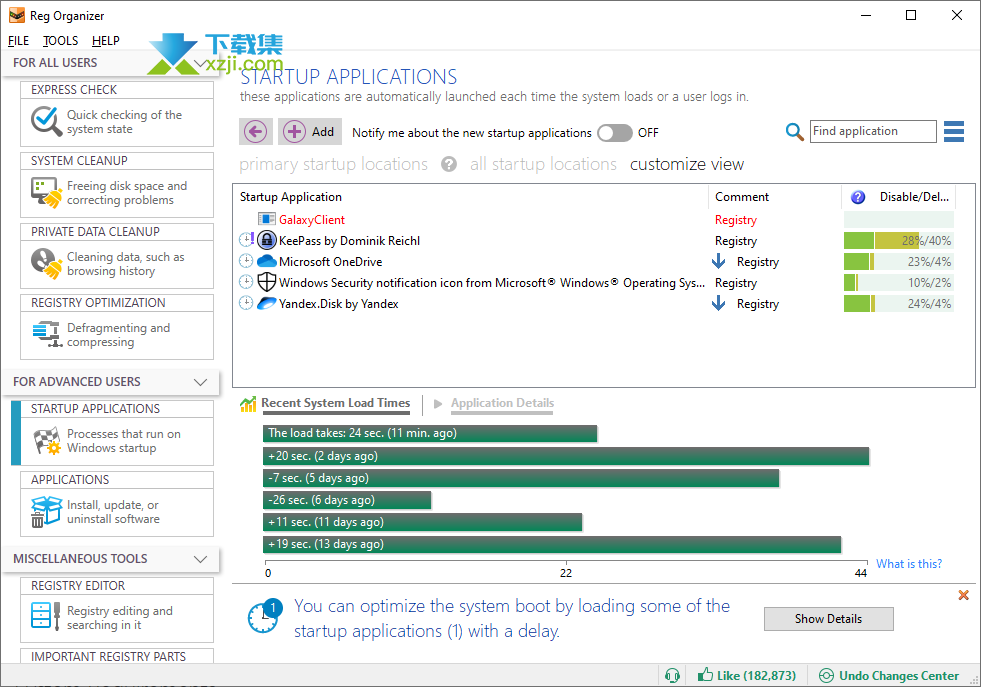The height and width of the screenshot is (687, 981).
Task: Click KeePass 28%/40% disable bar
Action: [898, 240]
